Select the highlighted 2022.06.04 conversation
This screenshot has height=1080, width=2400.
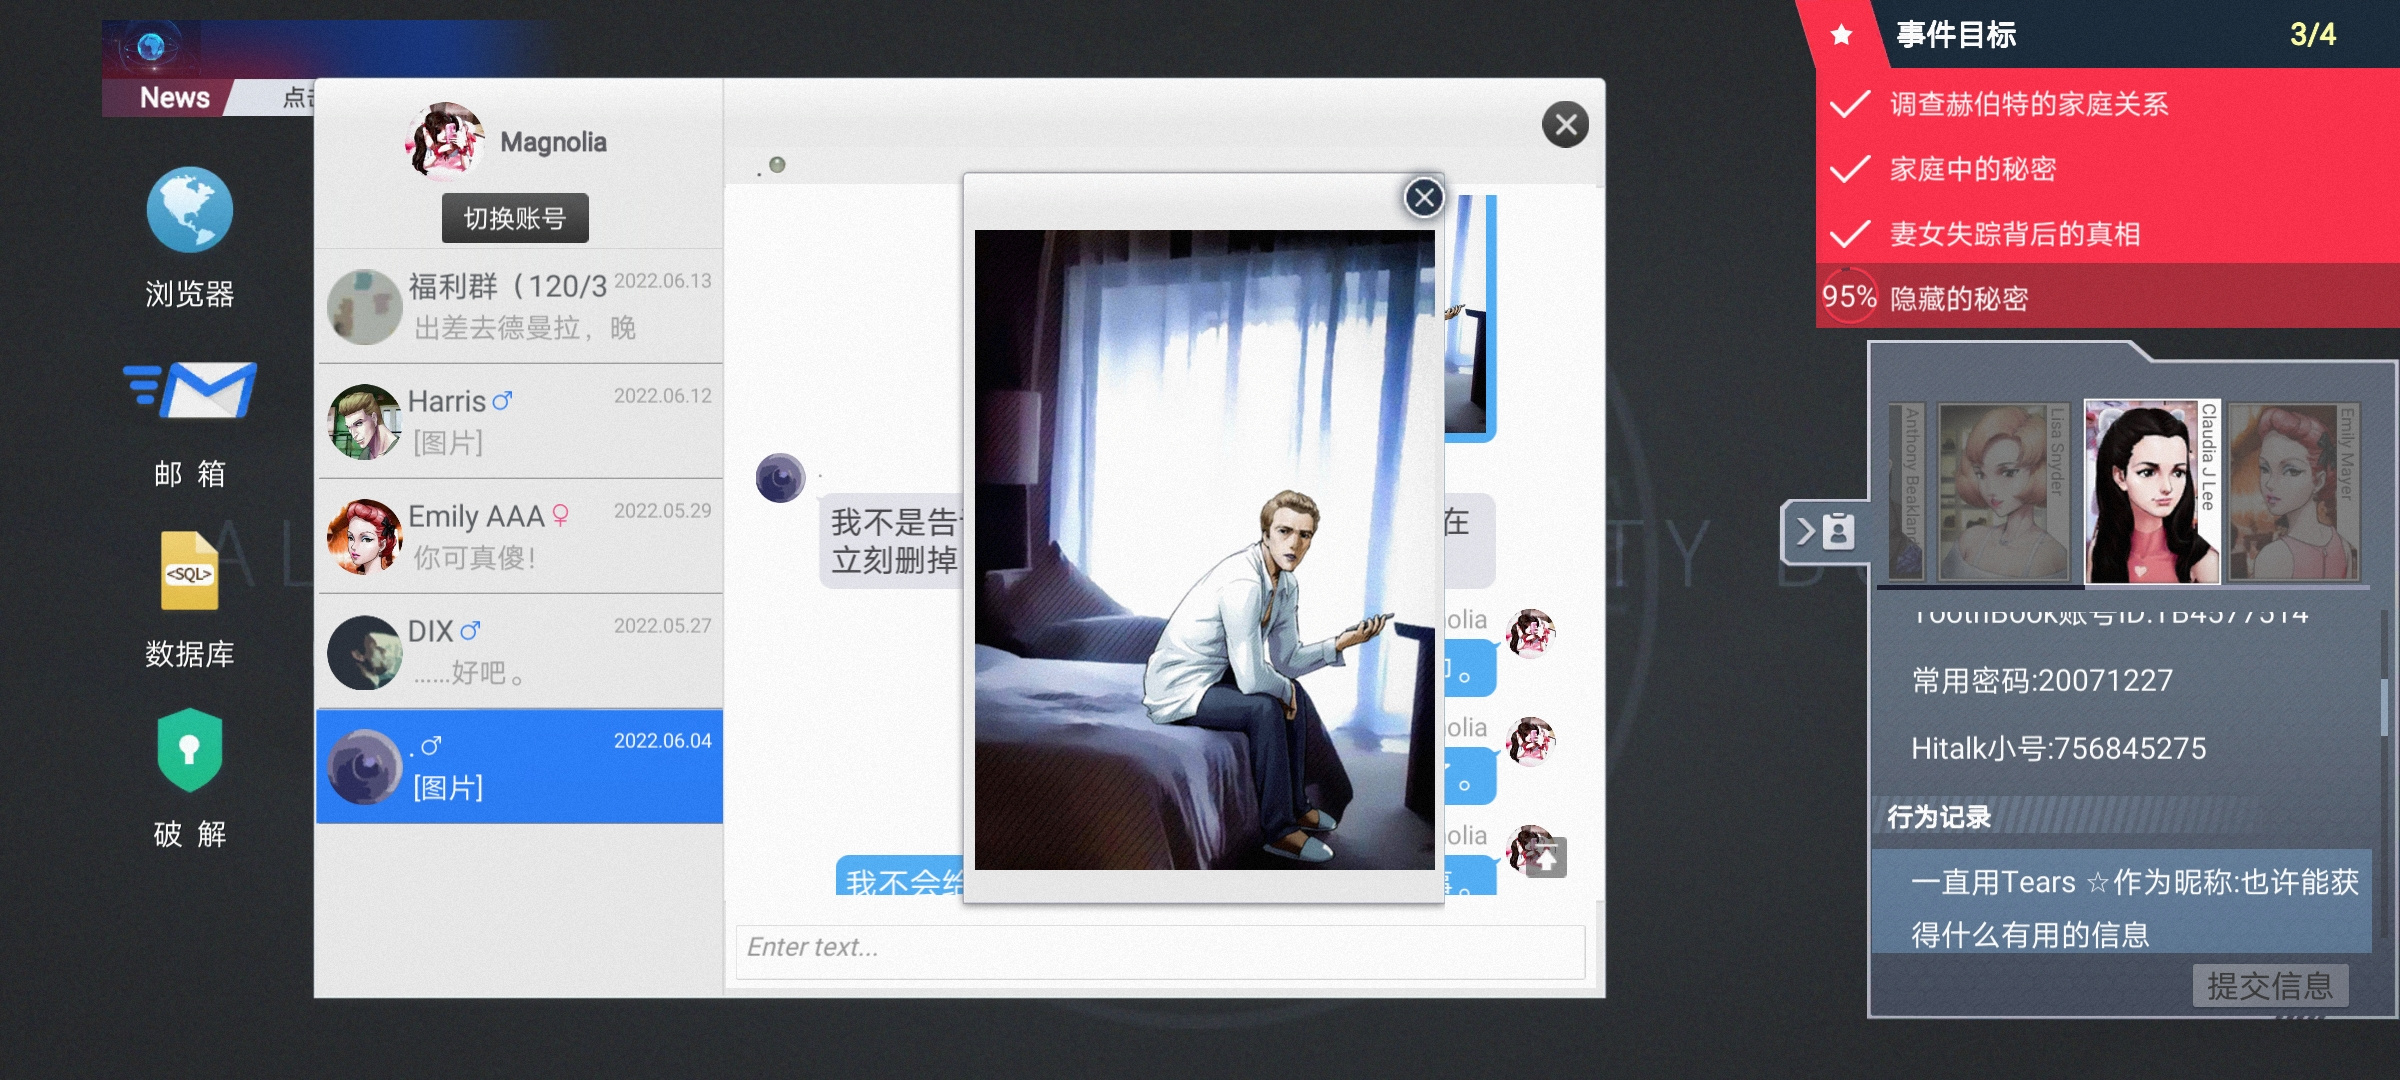(x=519, y=766)
